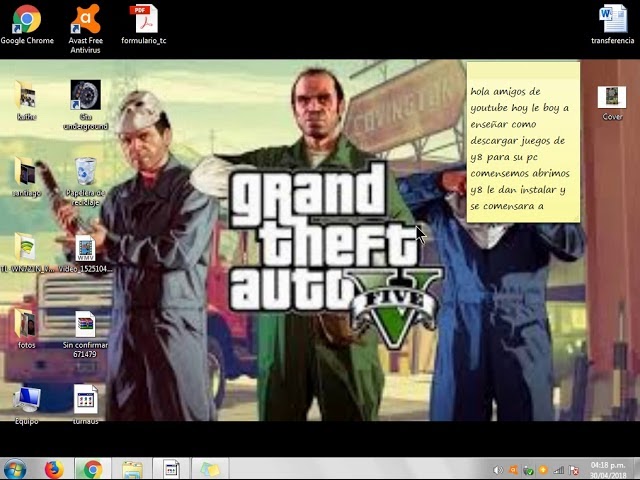This screenshot has width=640, height=480.
Task: Open the taskbar clock showing 04:18 p.m.
Action: 608,470
